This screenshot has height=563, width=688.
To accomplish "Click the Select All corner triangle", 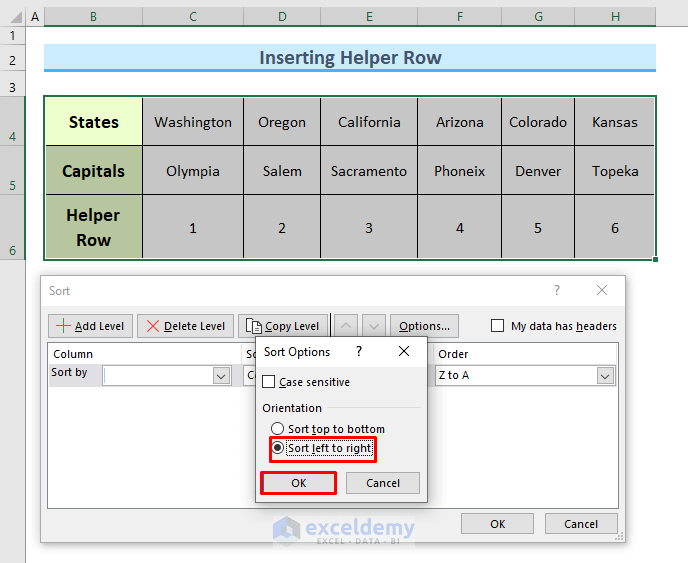I will [x=16, y=17].
